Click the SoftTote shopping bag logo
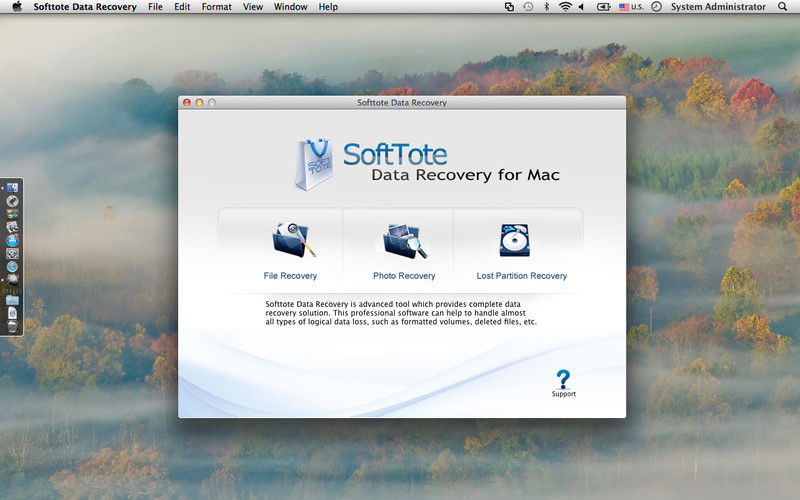The height and width of the screenshot is (500, 800). [x=314, y=164]
